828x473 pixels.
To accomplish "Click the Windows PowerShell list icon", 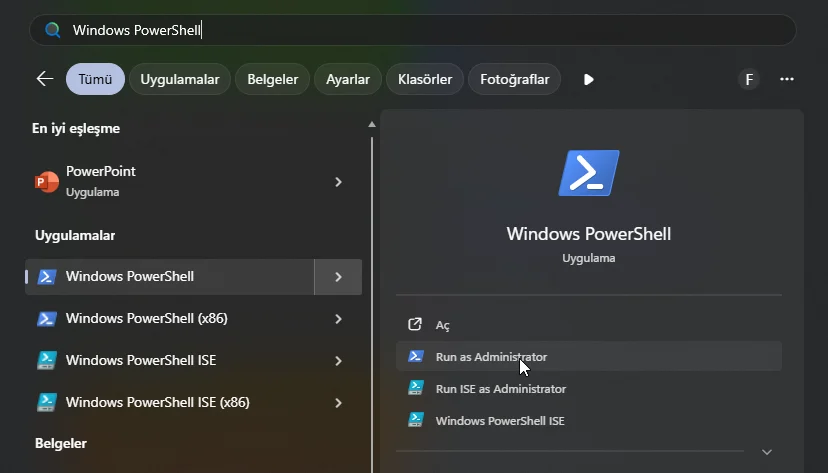I will tap(46, 277).
